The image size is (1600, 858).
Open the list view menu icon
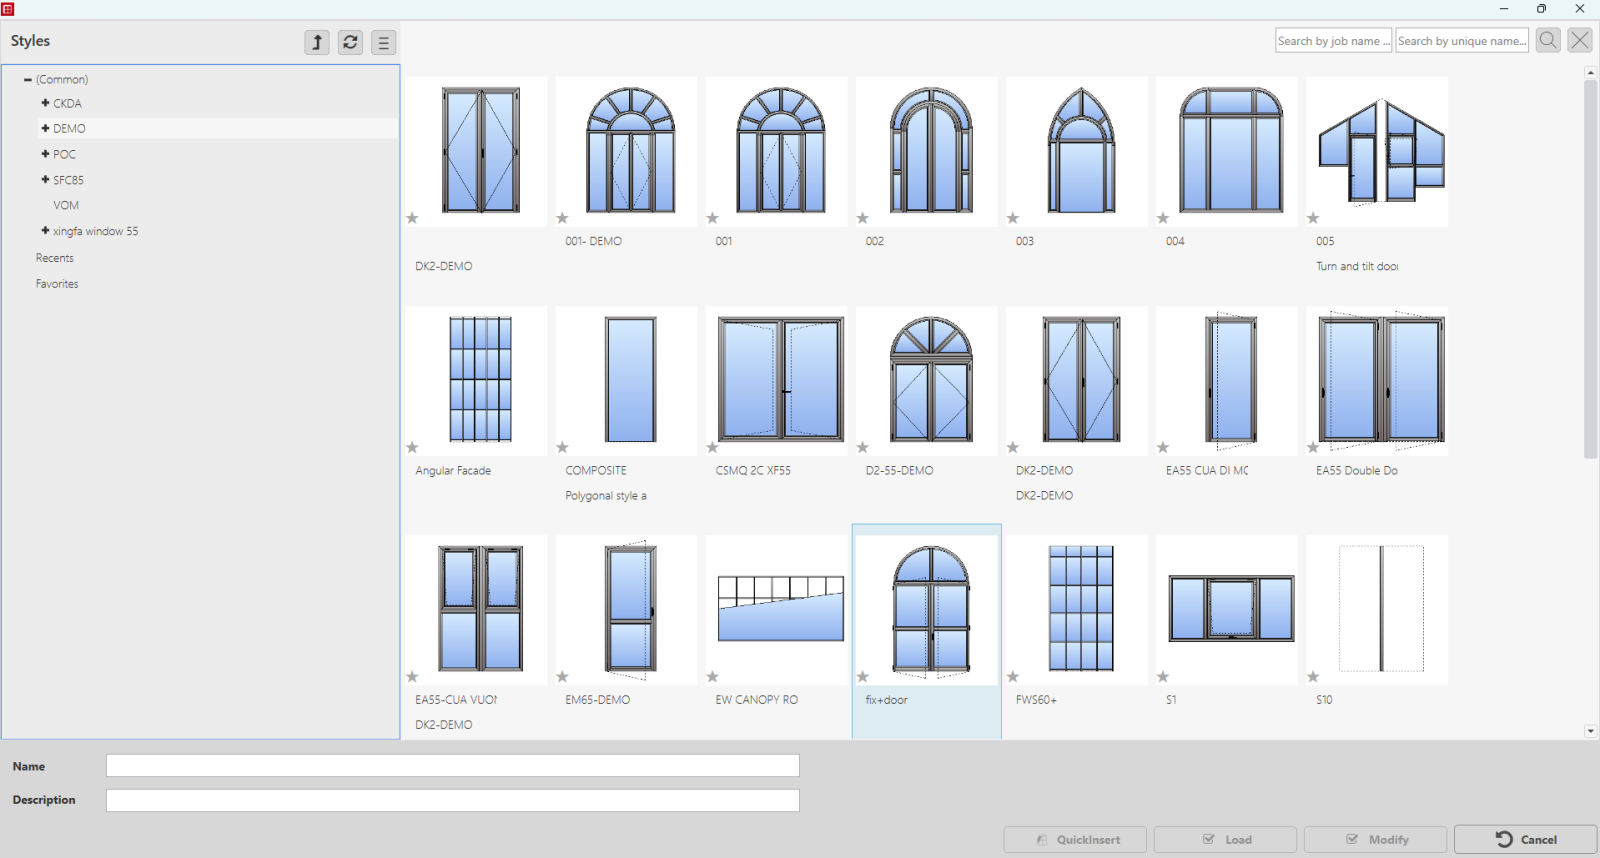(383, 42)
